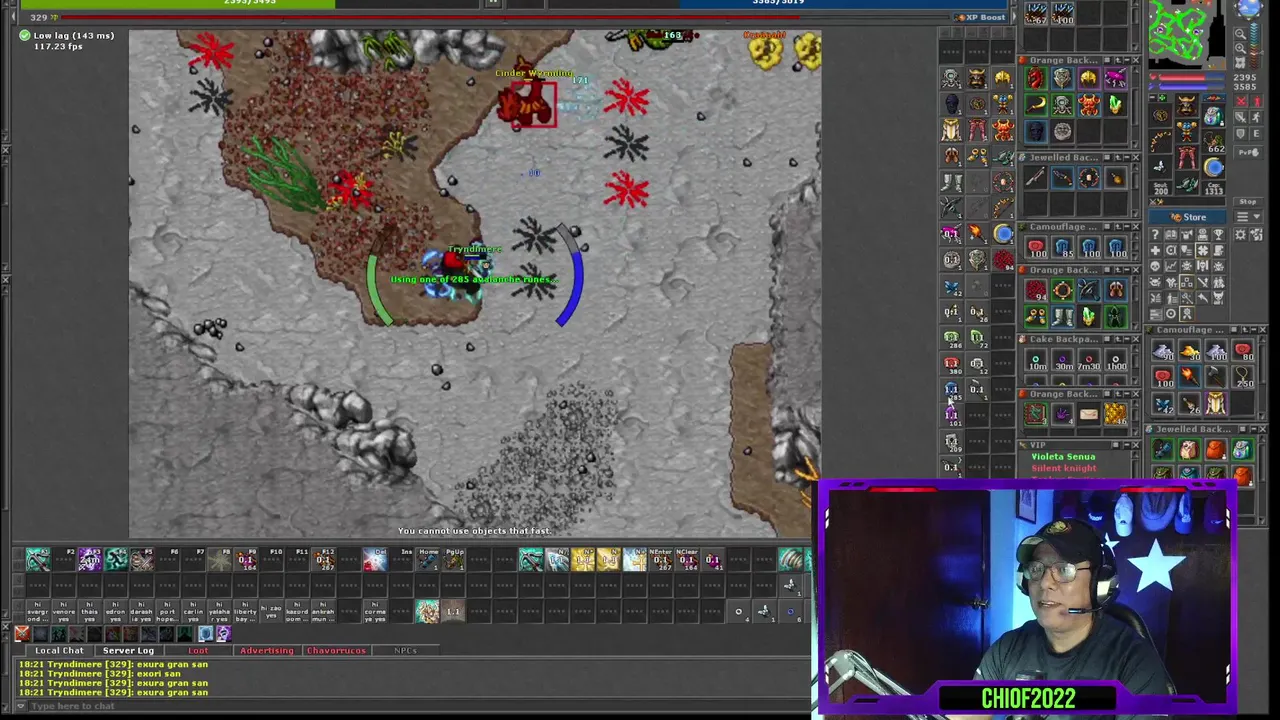Zoom in the minimap
Viewport: 1280px width, 720px height.
(1240, 48)
